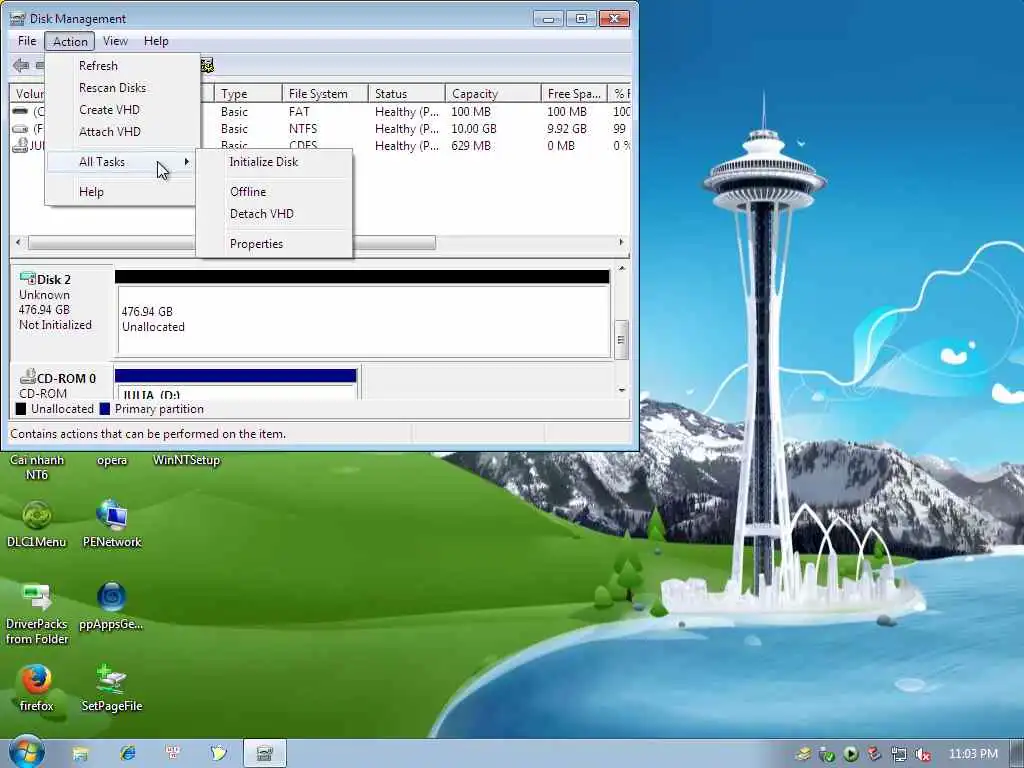The width and height of the screenshot is (1024, 768).
Task: Choose Help in the Action dropdown
Action: [x=122, y=191]
